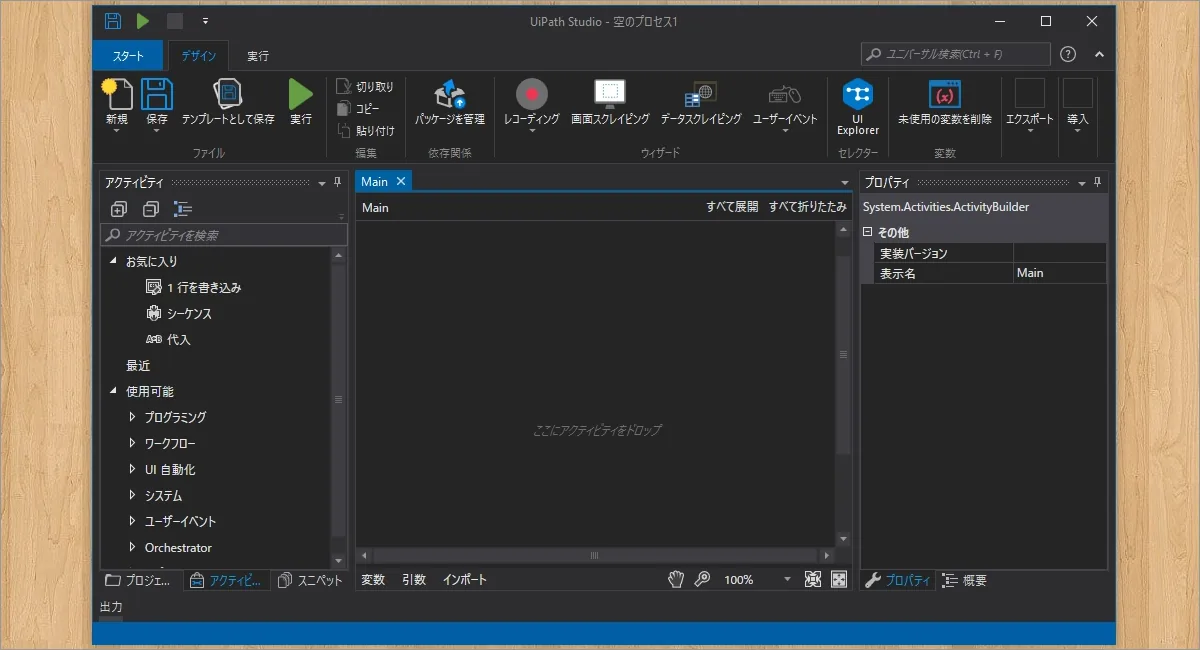Open the アクティビティ panel options dropdown arrow

click(322, 183)
